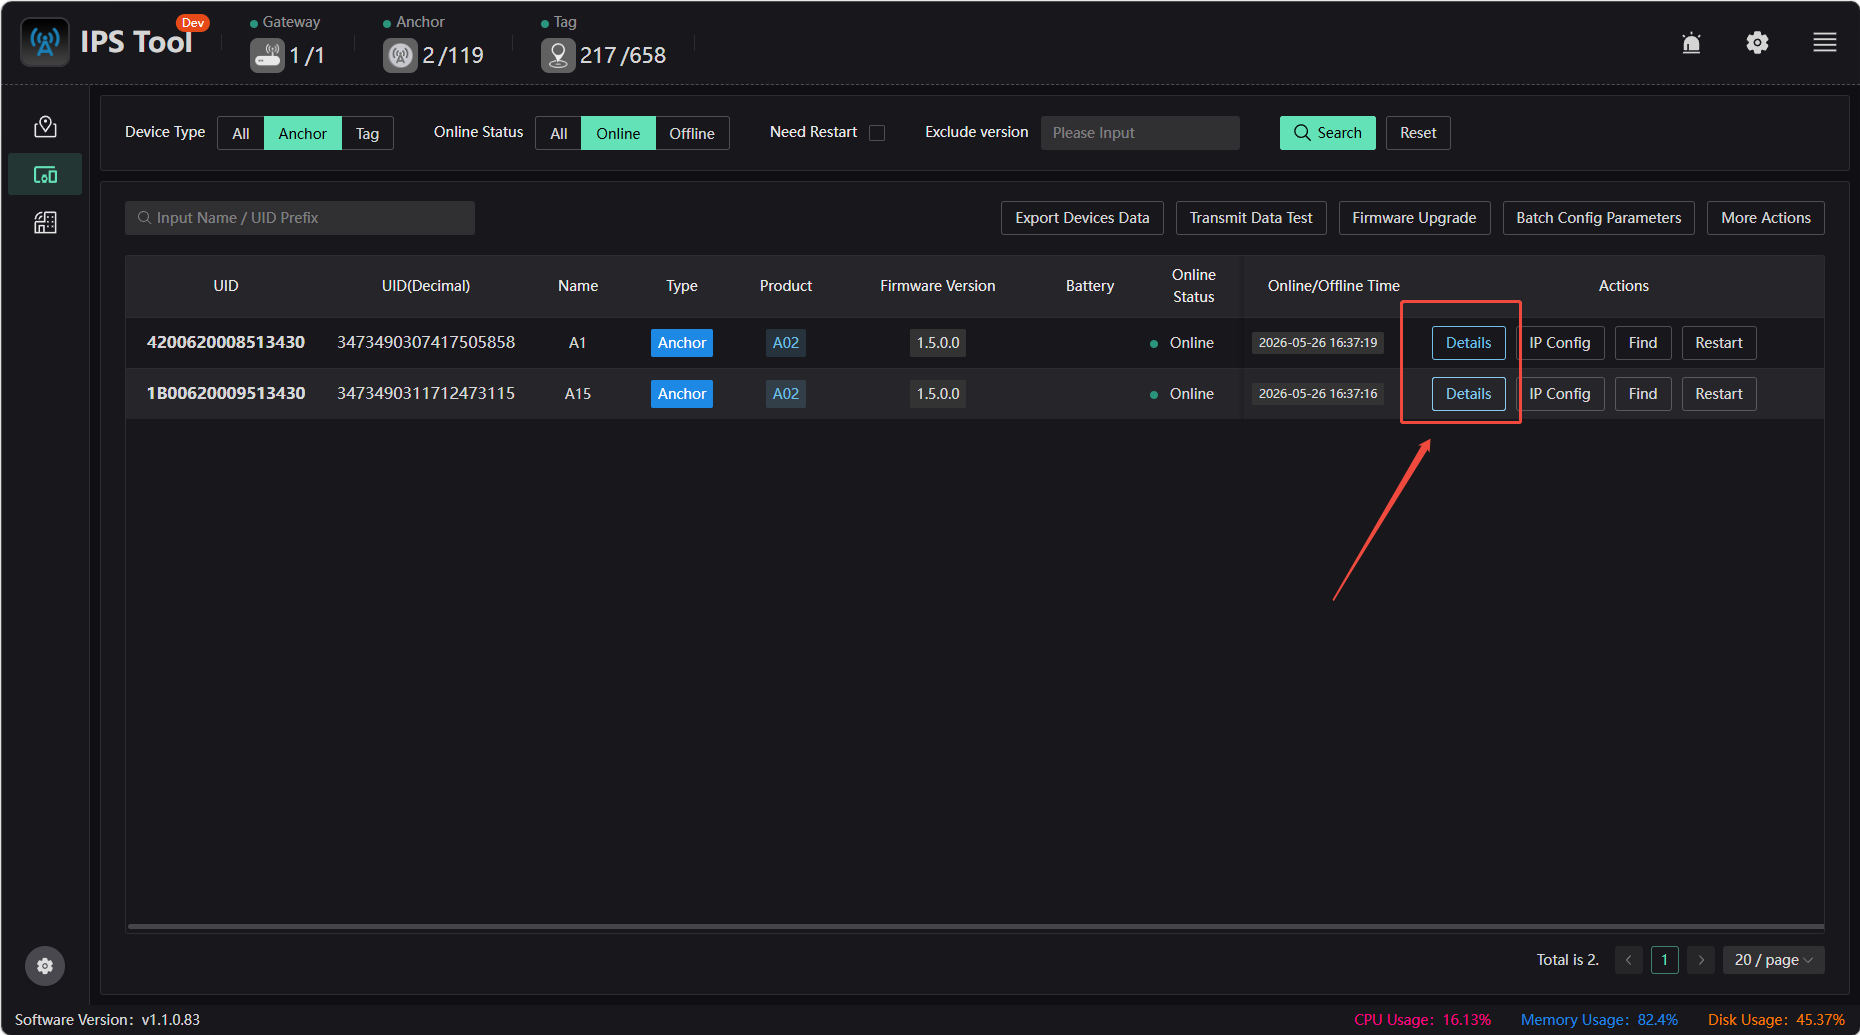Screen dimensions: 1860x1035
Task: Go to the map location sidebar icon
Action: coord(45,126)
